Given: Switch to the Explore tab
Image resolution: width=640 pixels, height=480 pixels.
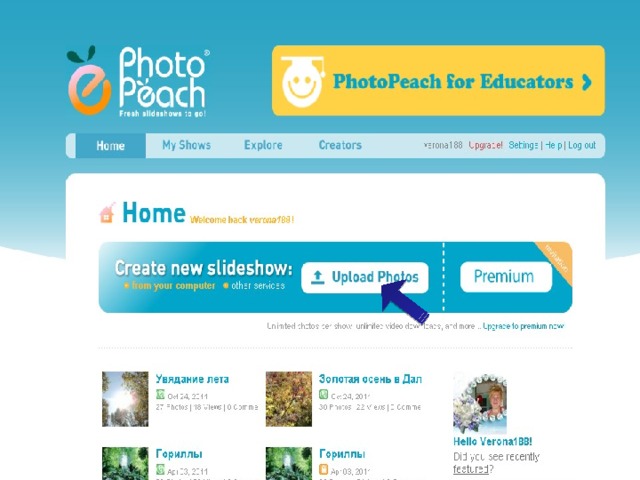Looking at the screenshot, I should coord(263,145).
